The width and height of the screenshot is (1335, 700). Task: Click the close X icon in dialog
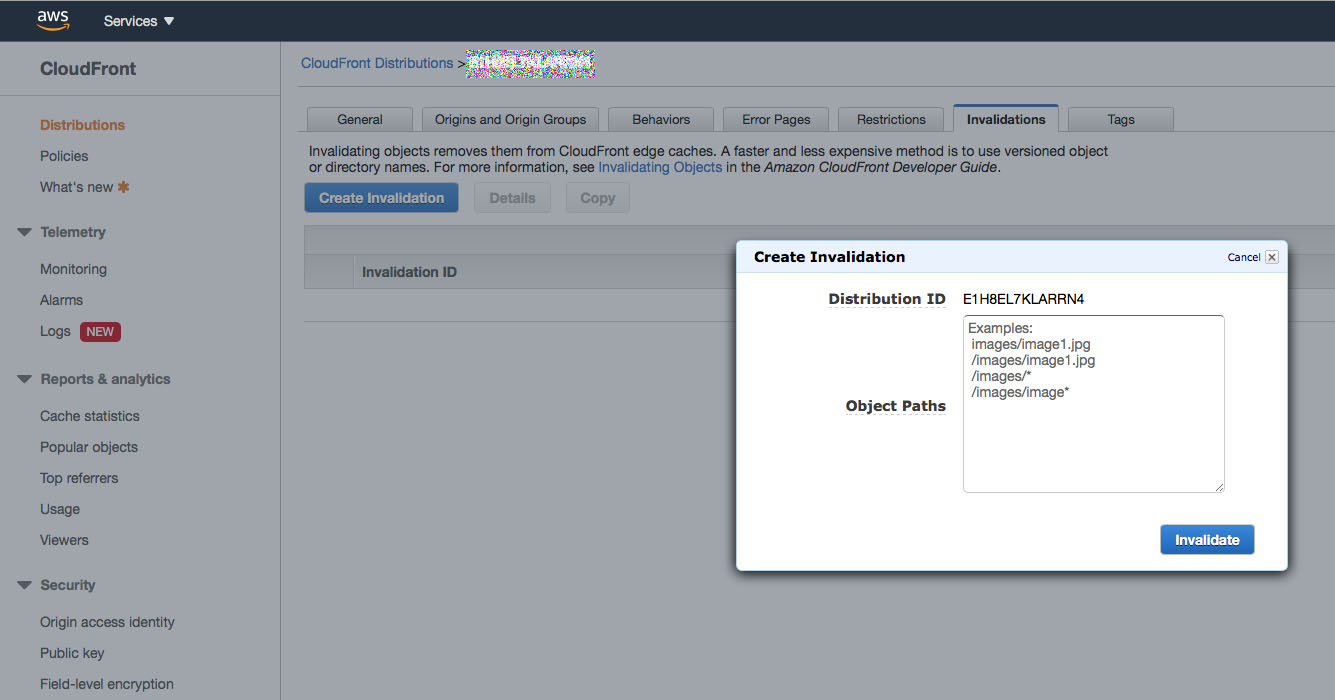click(1272, 257)
